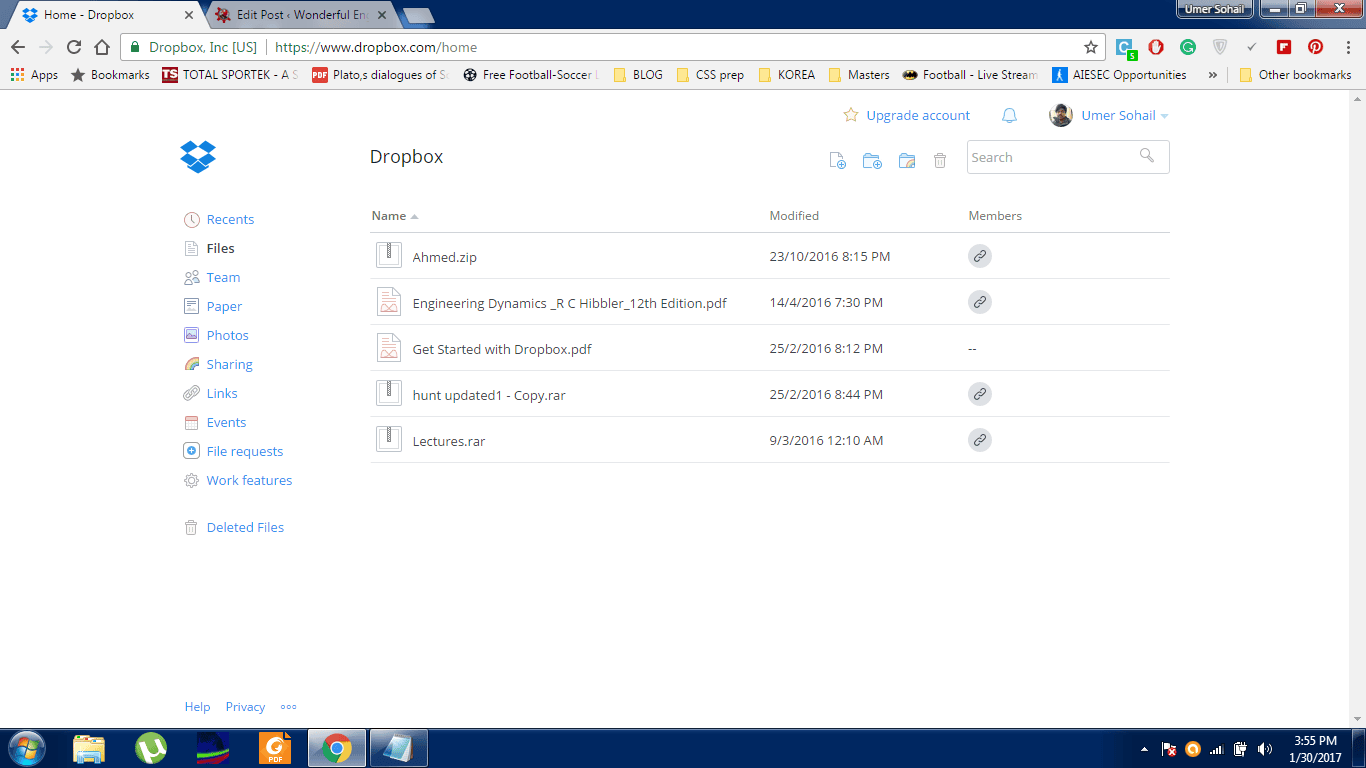Show more bookmarks via overflow chevron
Viewport: 1366px width, 768px height.
(x=1213, y=75)
